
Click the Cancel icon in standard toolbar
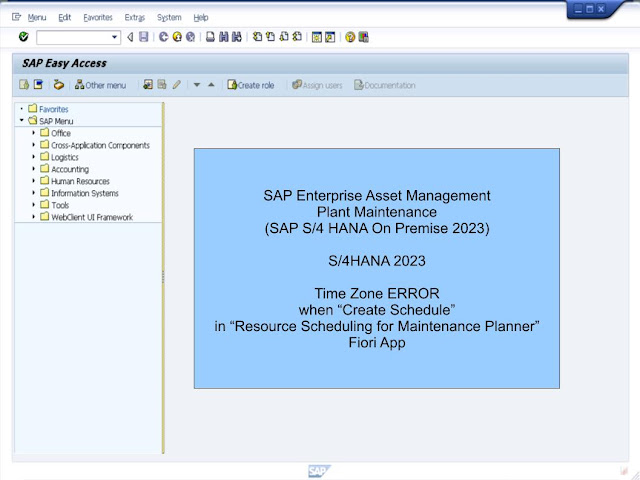pos(190,37)
